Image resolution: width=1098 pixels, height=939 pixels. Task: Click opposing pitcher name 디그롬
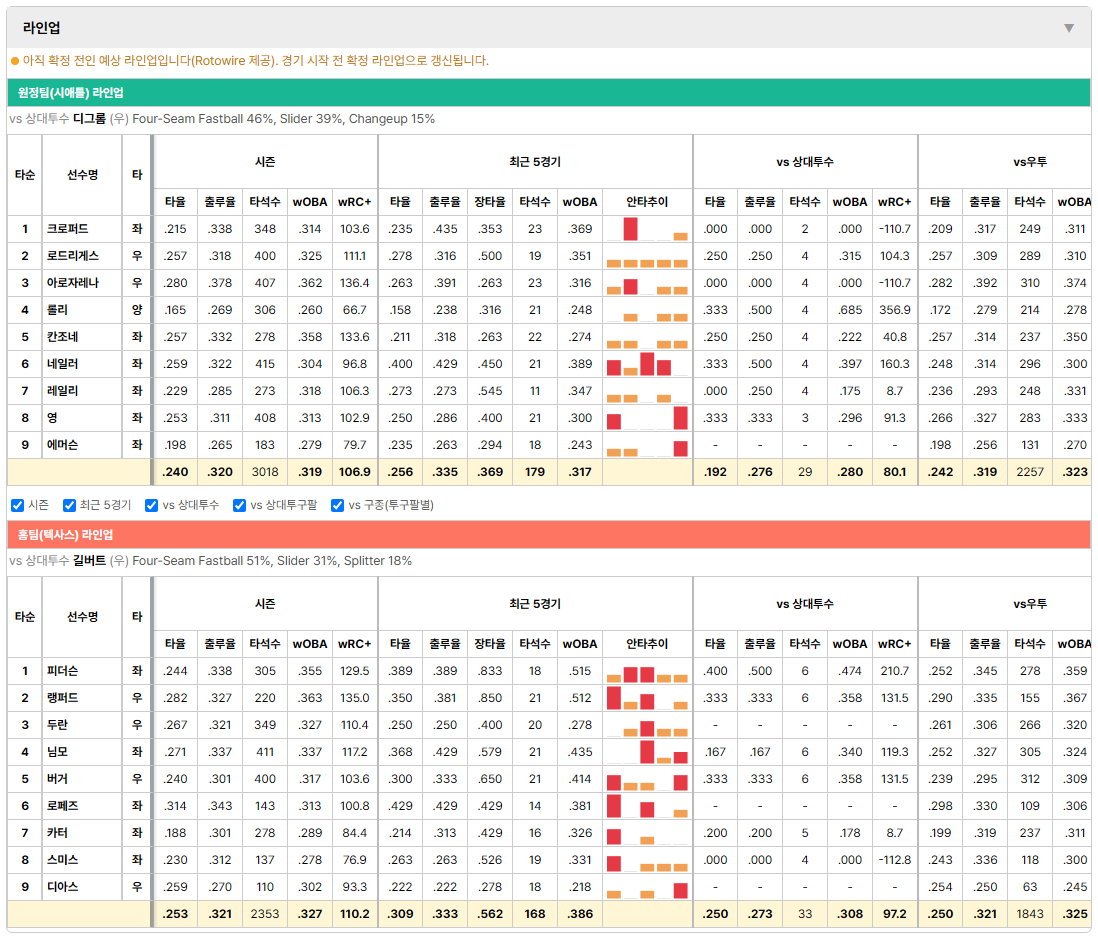tap(89, 119)
